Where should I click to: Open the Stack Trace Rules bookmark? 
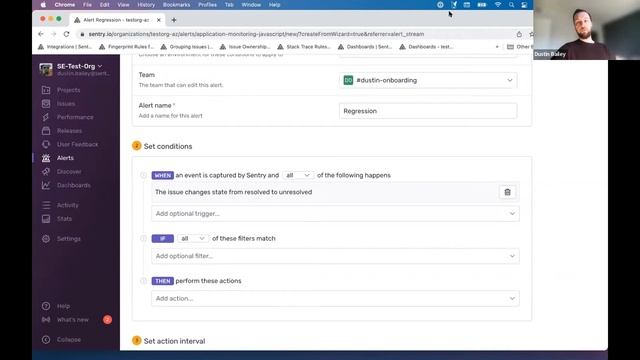[304, 47]
